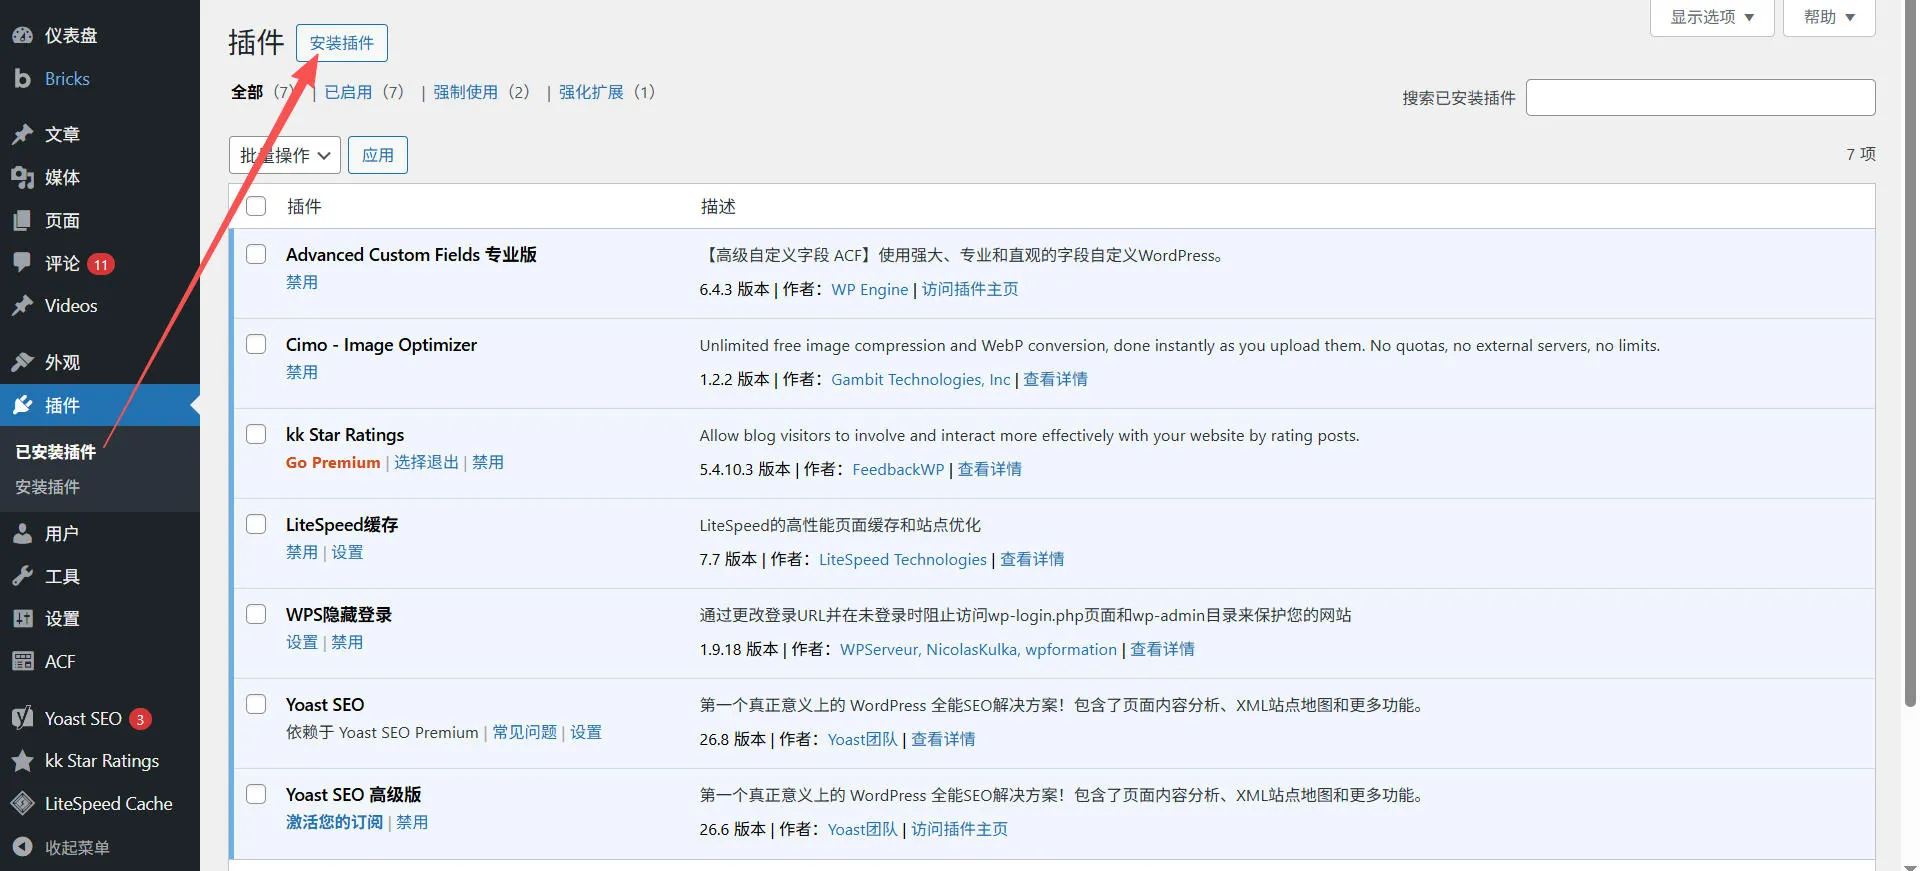This screenshot has height=871, width=1920.
Task: Click the Appearance paintbrush icon
Action: coord(23,362)
